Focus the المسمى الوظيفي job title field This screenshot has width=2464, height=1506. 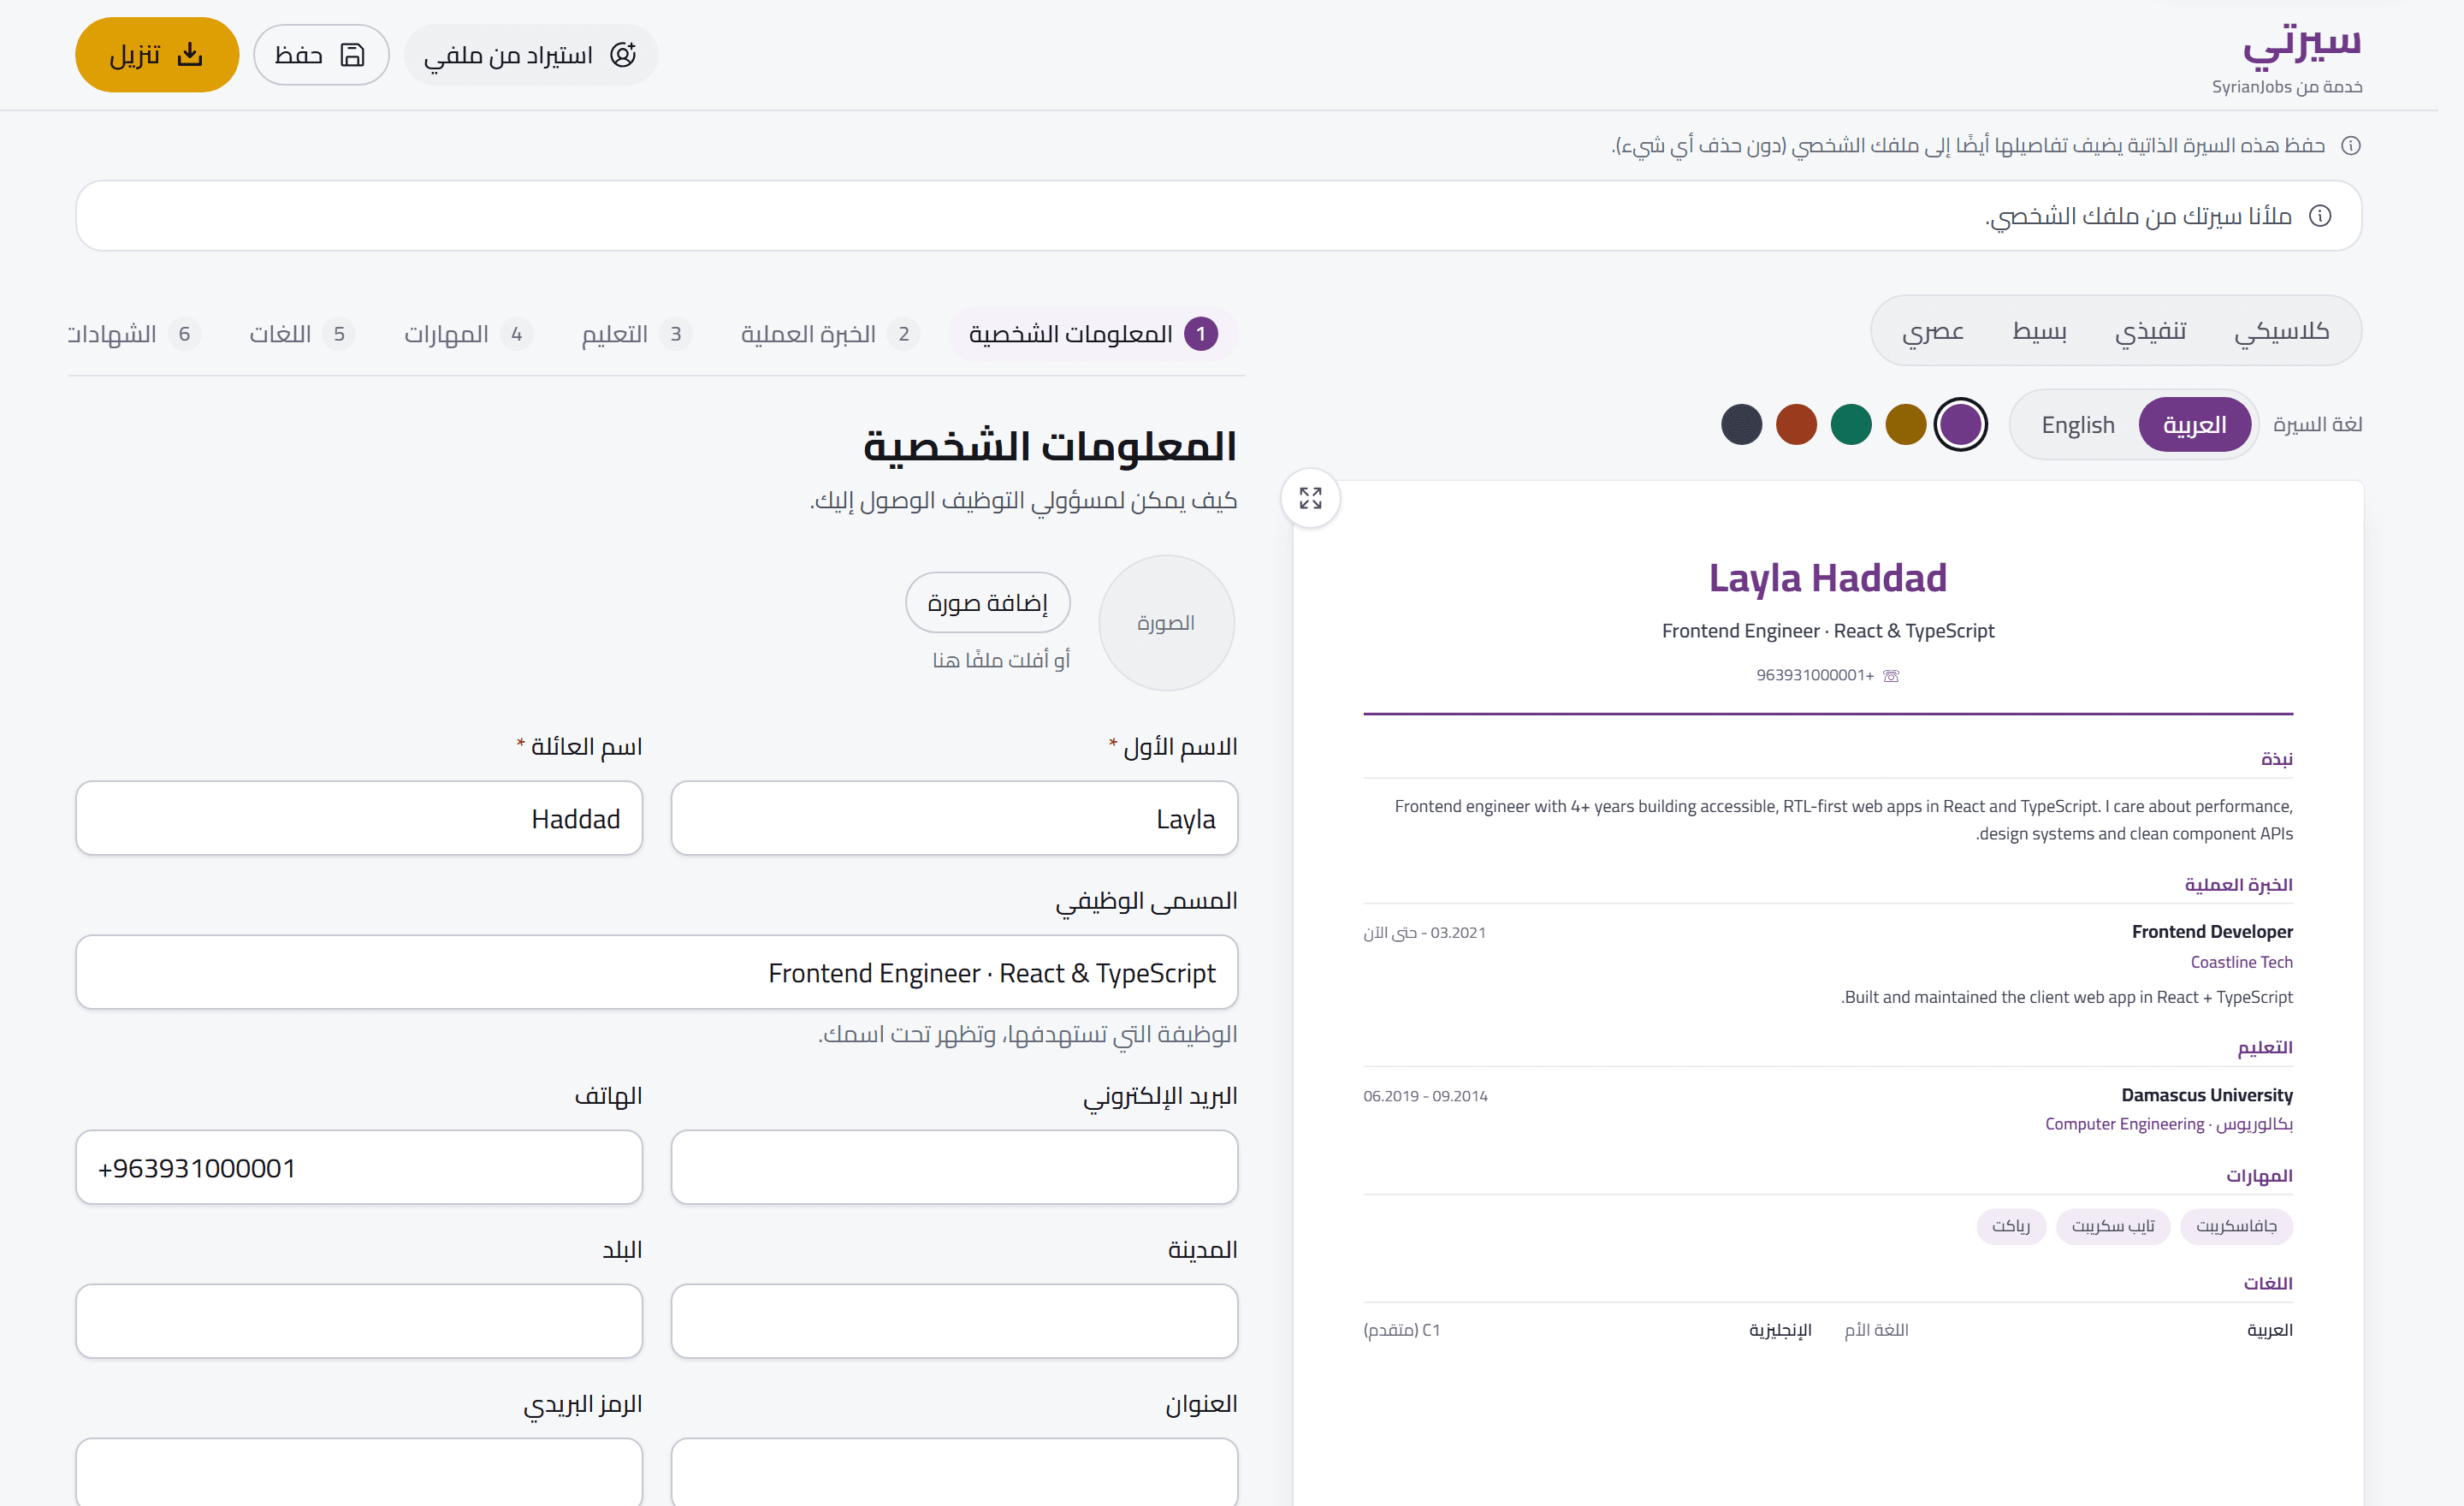(x=657, y=972)
